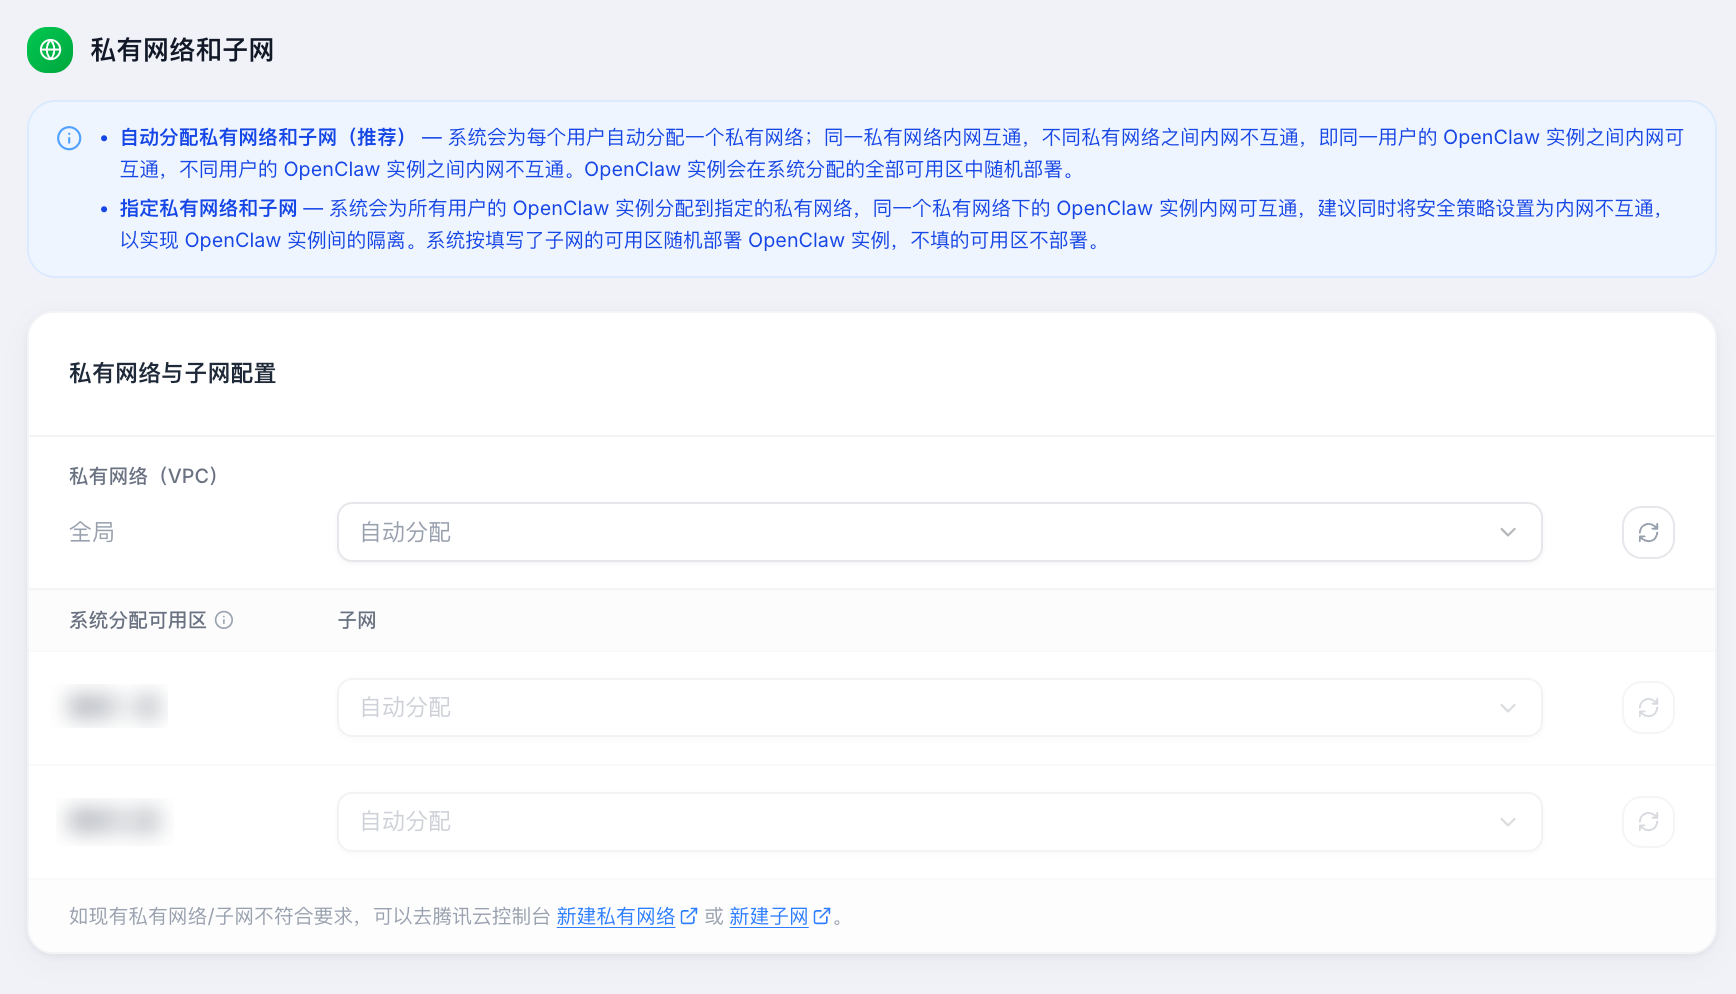
Task: Refresh the second availability zone subnet list
Action: point(1648,822)
